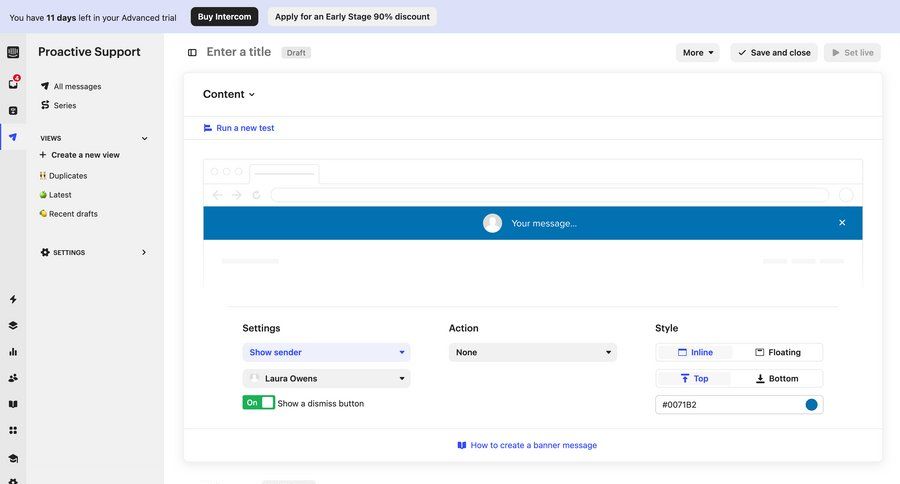Open Series in sidebar
The height and width of the screenshot is (484, 900).
pos(65,106)
